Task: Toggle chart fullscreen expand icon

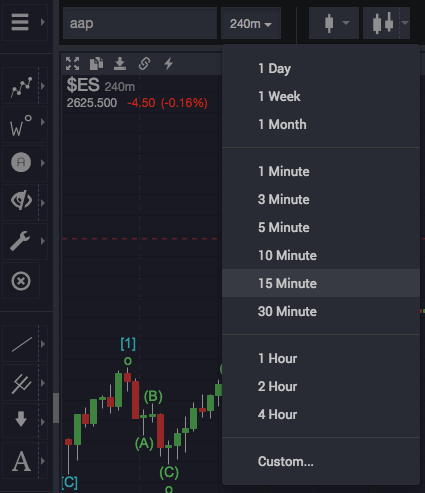Action: [72, 63]
